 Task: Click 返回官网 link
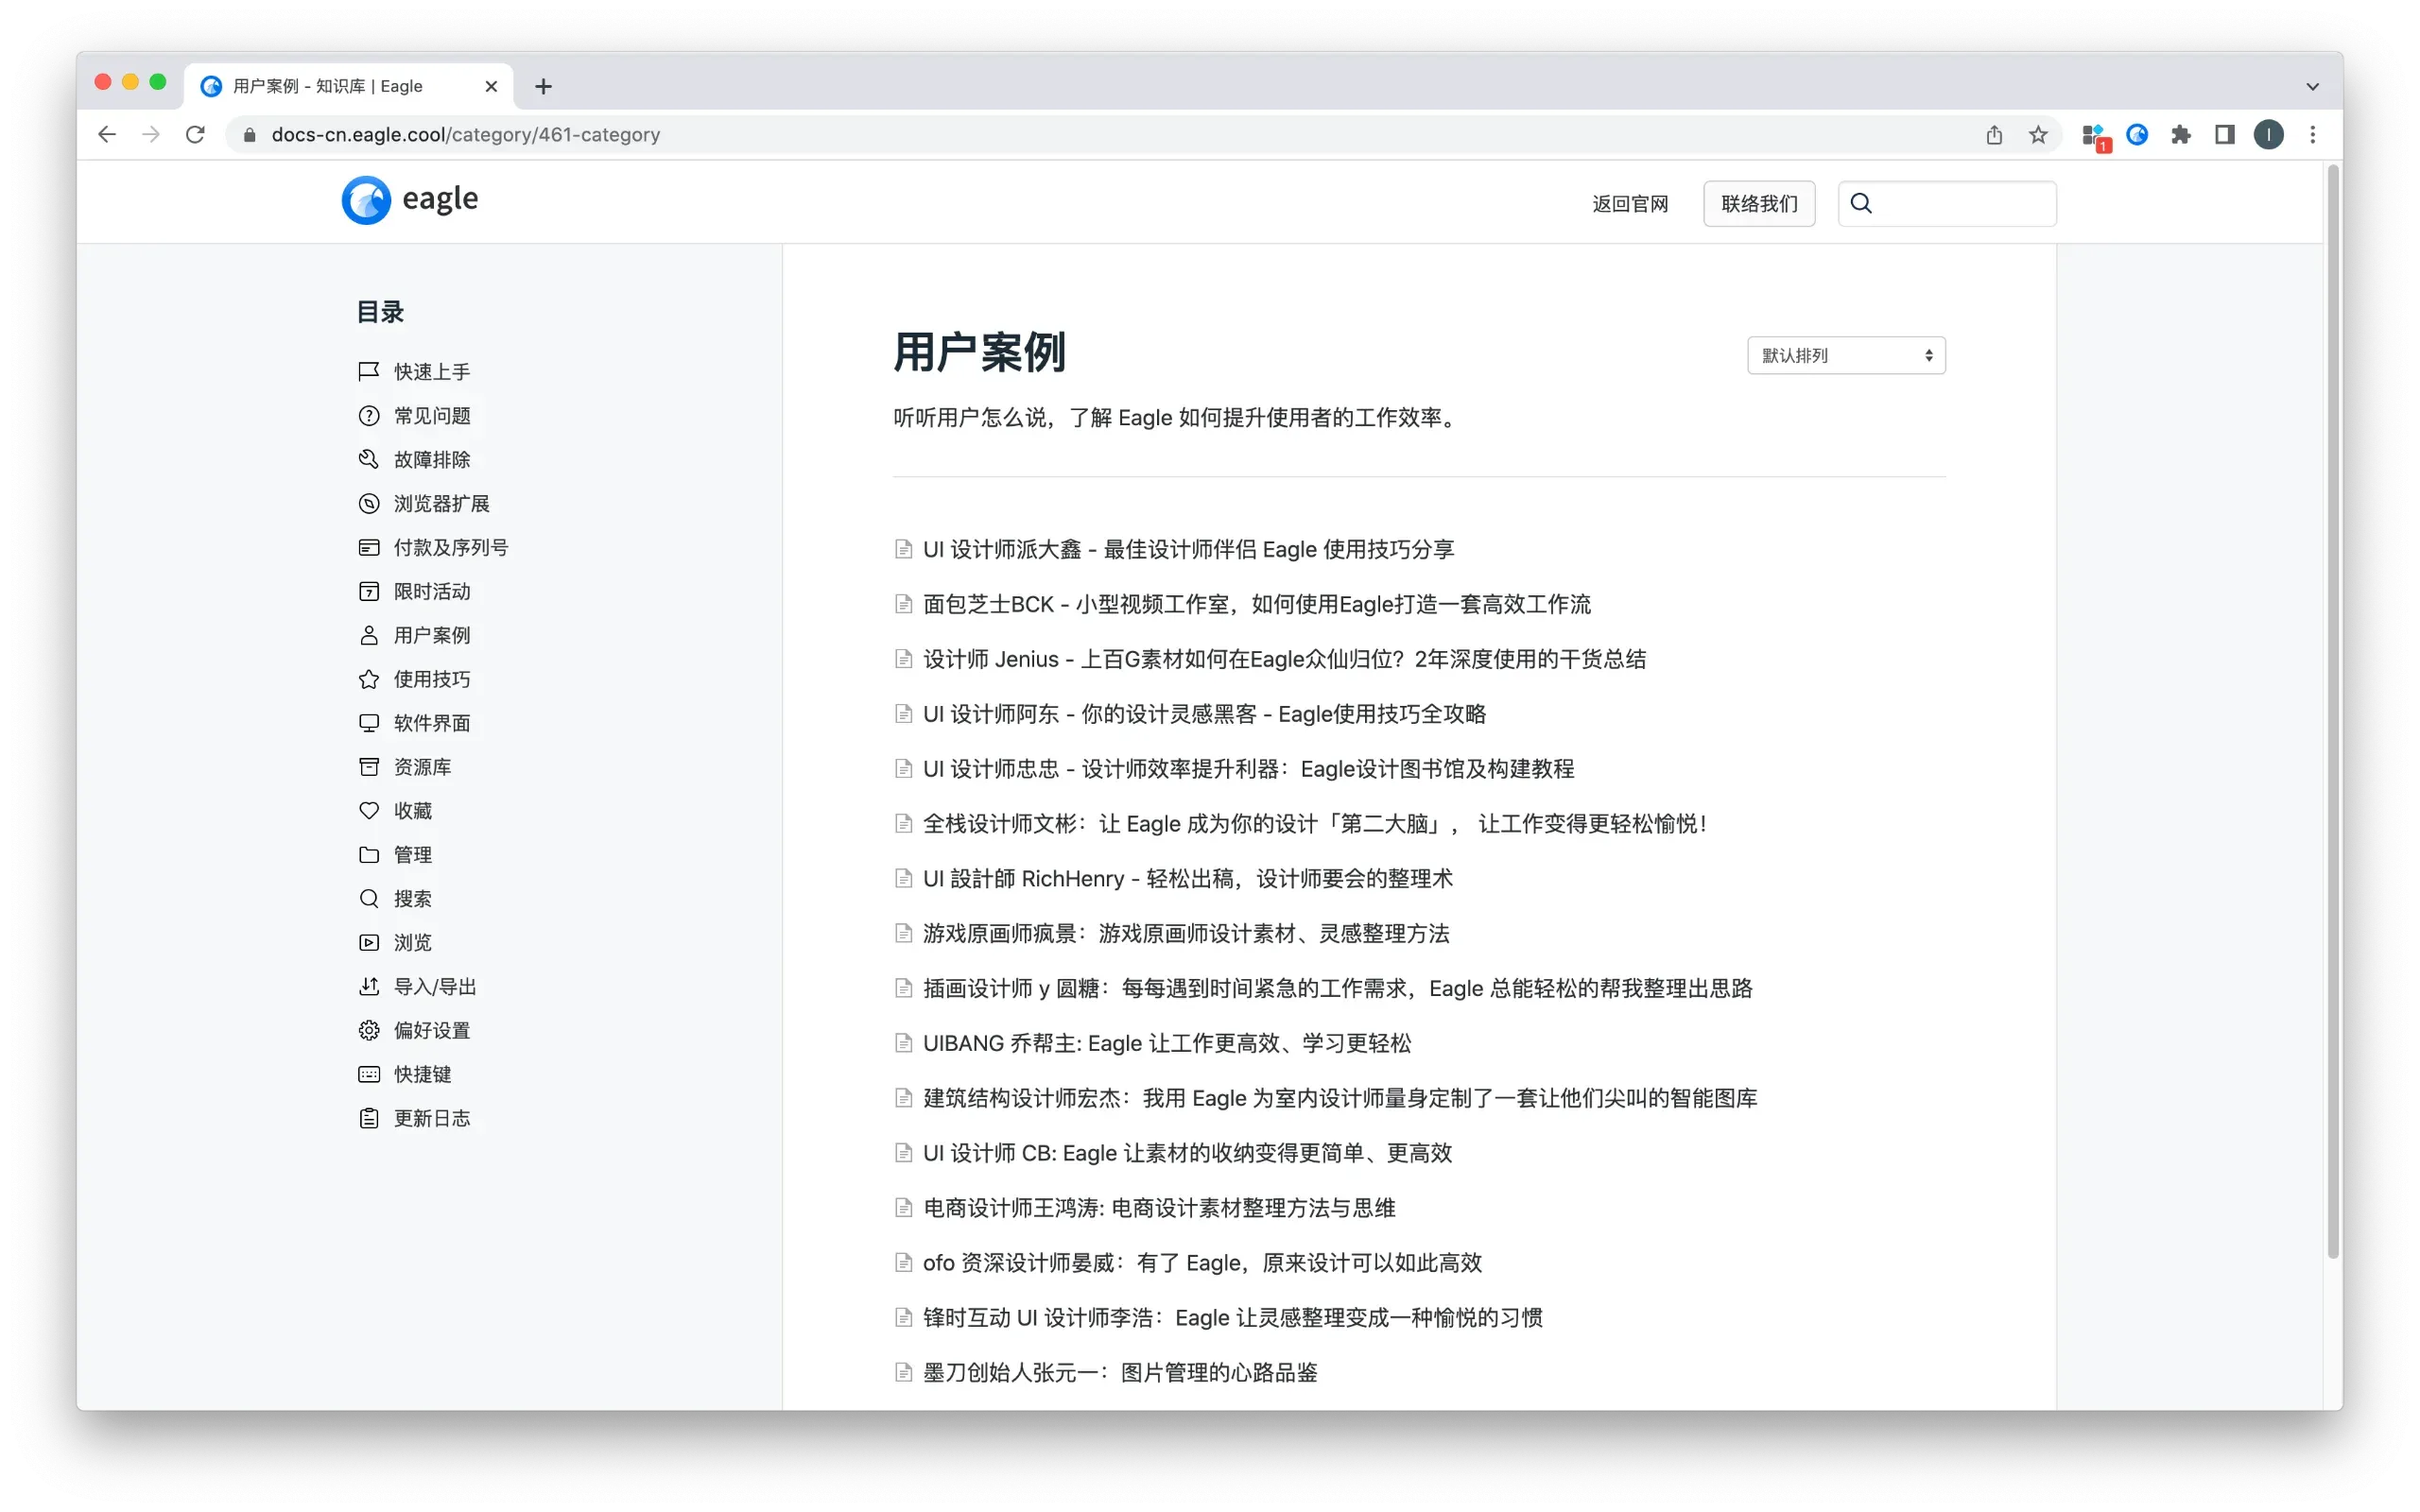1630,204
